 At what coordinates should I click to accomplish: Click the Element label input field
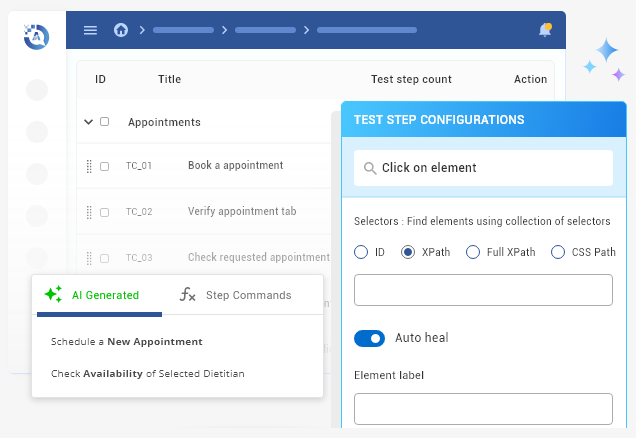[x=483, y=409]
